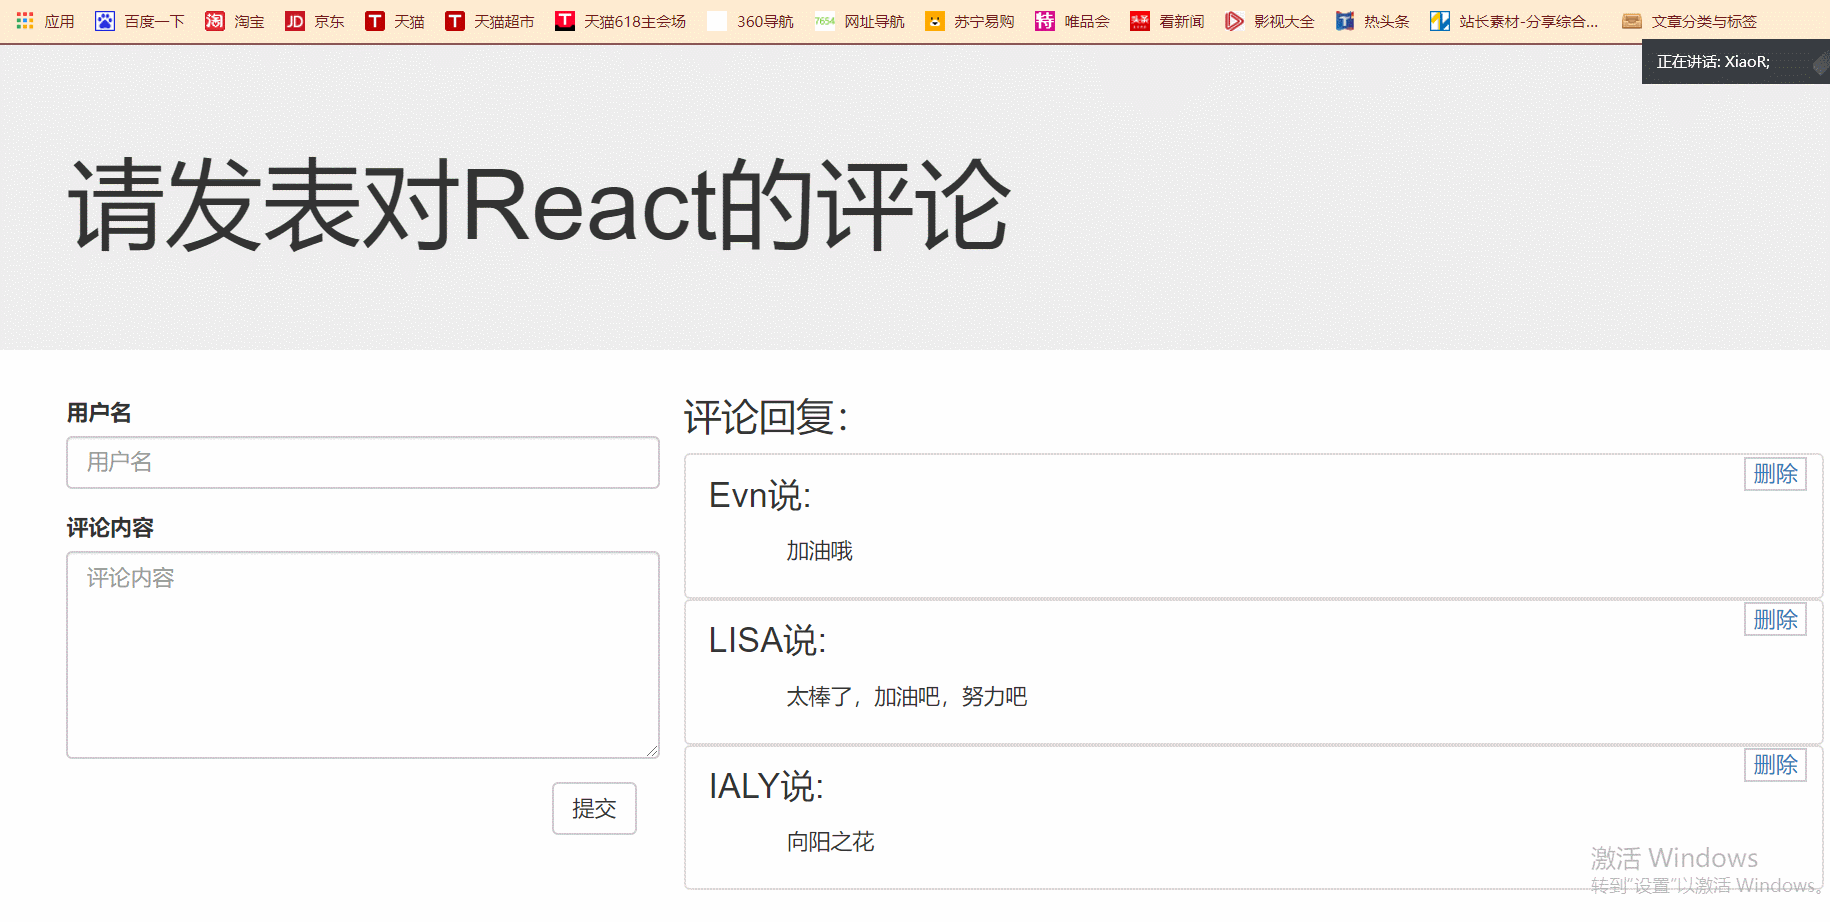Click the 评论内容 field label
The width and height of the screenshot is (1830, 922).
click(110, 527)
